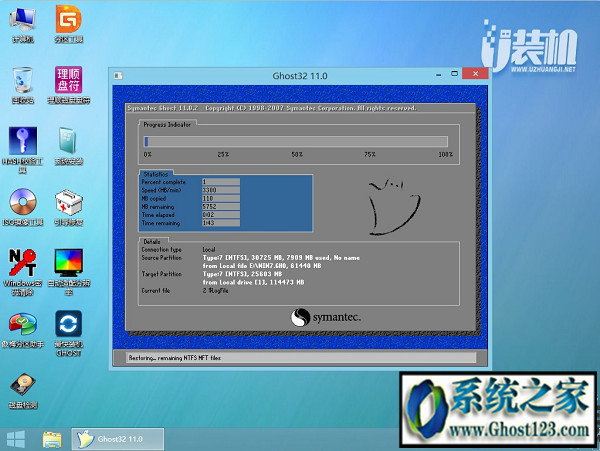Close the Ghost32 11.0 window

pos(475,73)
